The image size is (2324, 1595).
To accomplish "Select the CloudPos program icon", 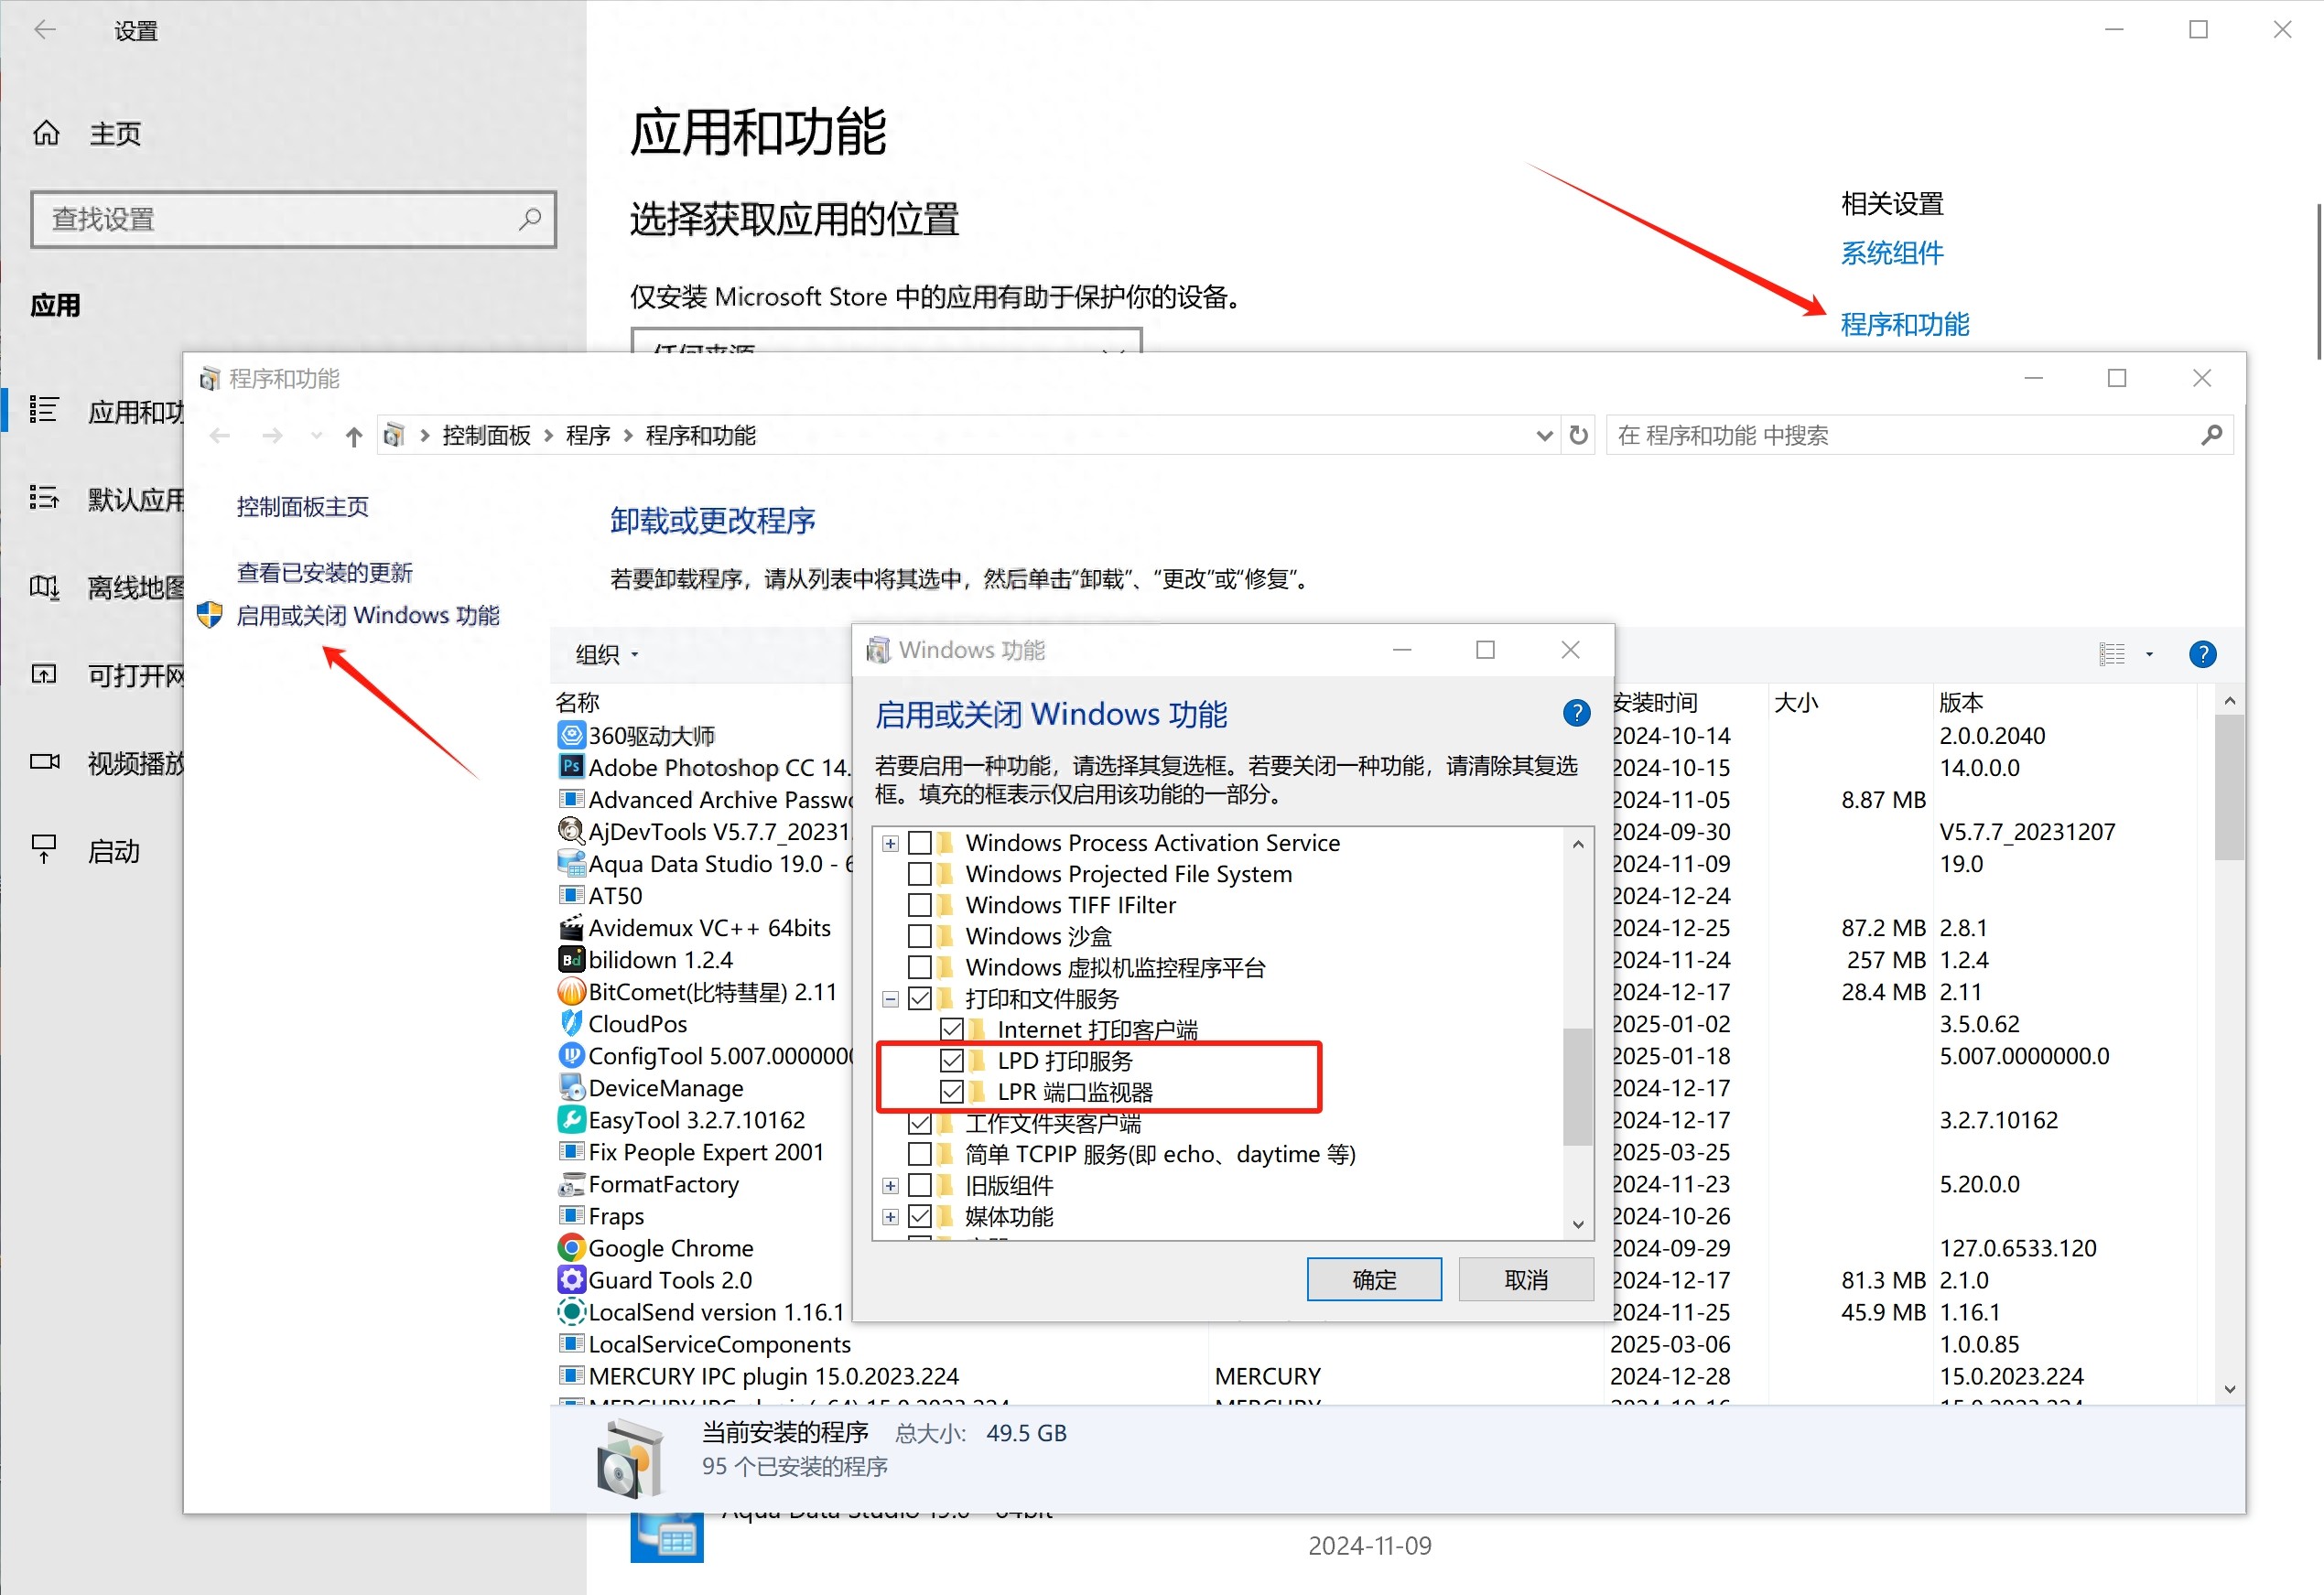I will click(570, 1023).
